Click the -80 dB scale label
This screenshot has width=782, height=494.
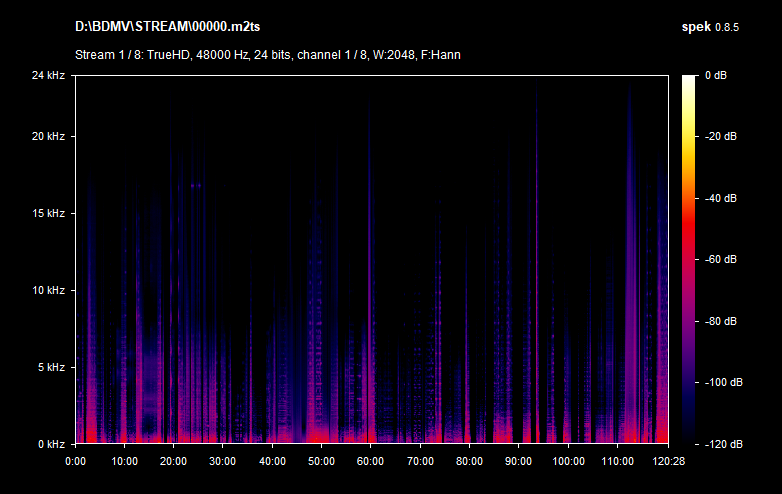720,321
